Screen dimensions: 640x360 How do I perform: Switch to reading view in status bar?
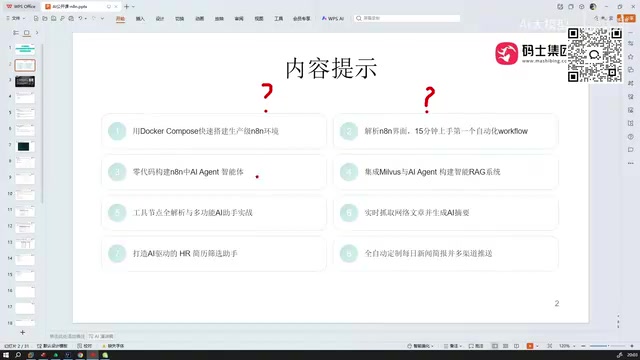[x=516, y=346]
